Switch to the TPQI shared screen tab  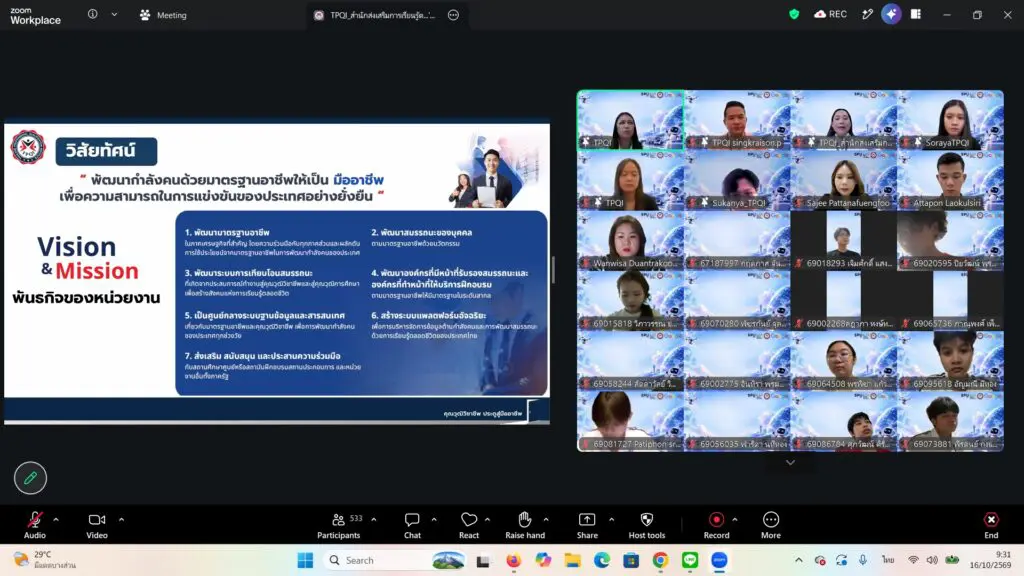(374, 15)
